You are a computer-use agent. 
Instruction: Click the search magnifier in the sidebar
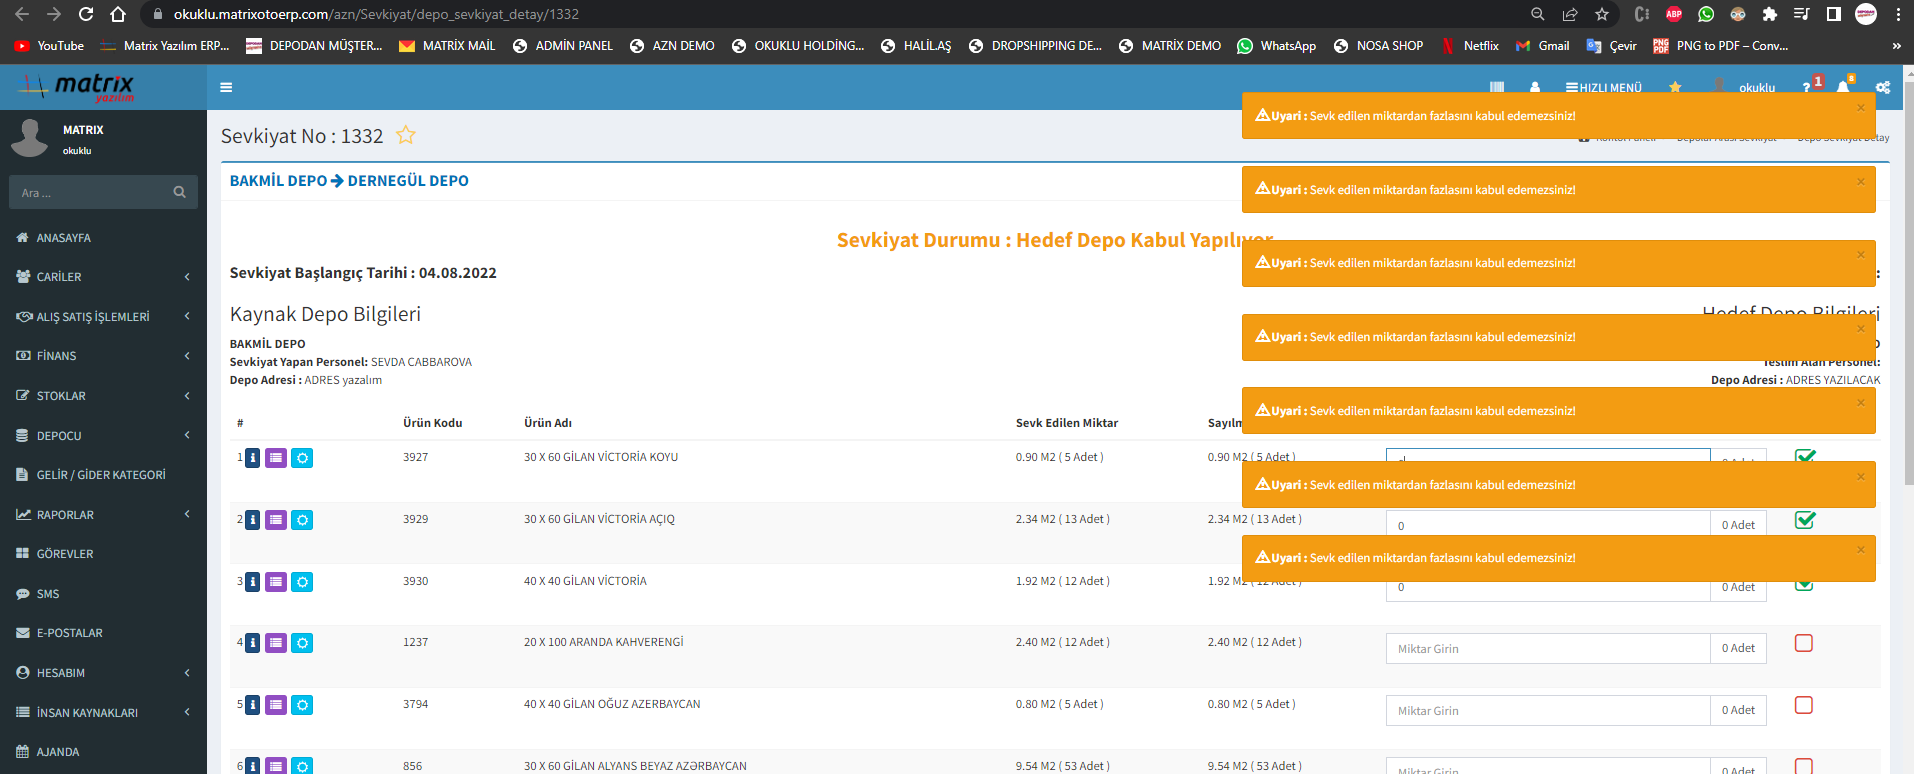(x=180, y=192)
